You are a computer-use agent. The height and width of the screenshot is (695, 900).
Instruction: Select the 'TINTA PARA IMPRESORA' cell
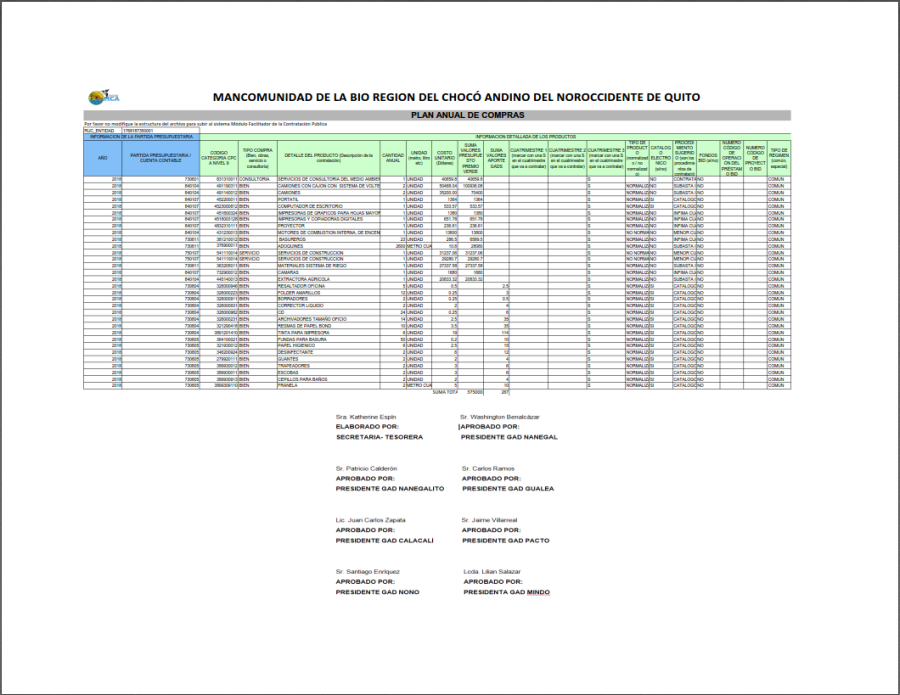click(329, 333)
